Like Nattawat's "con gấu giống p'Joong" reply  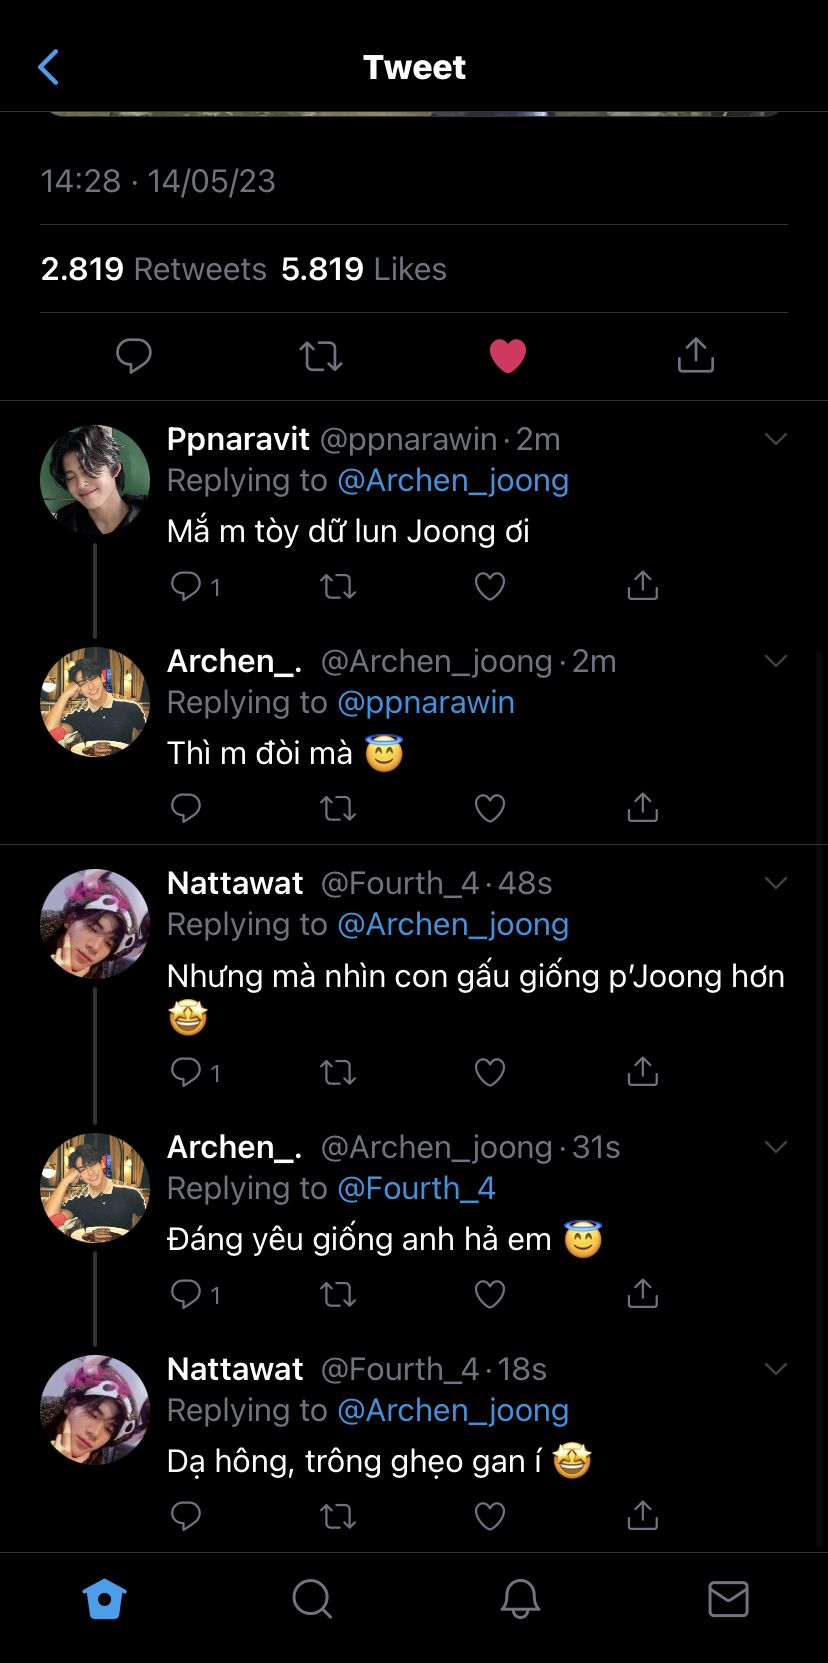point(489,1072)
